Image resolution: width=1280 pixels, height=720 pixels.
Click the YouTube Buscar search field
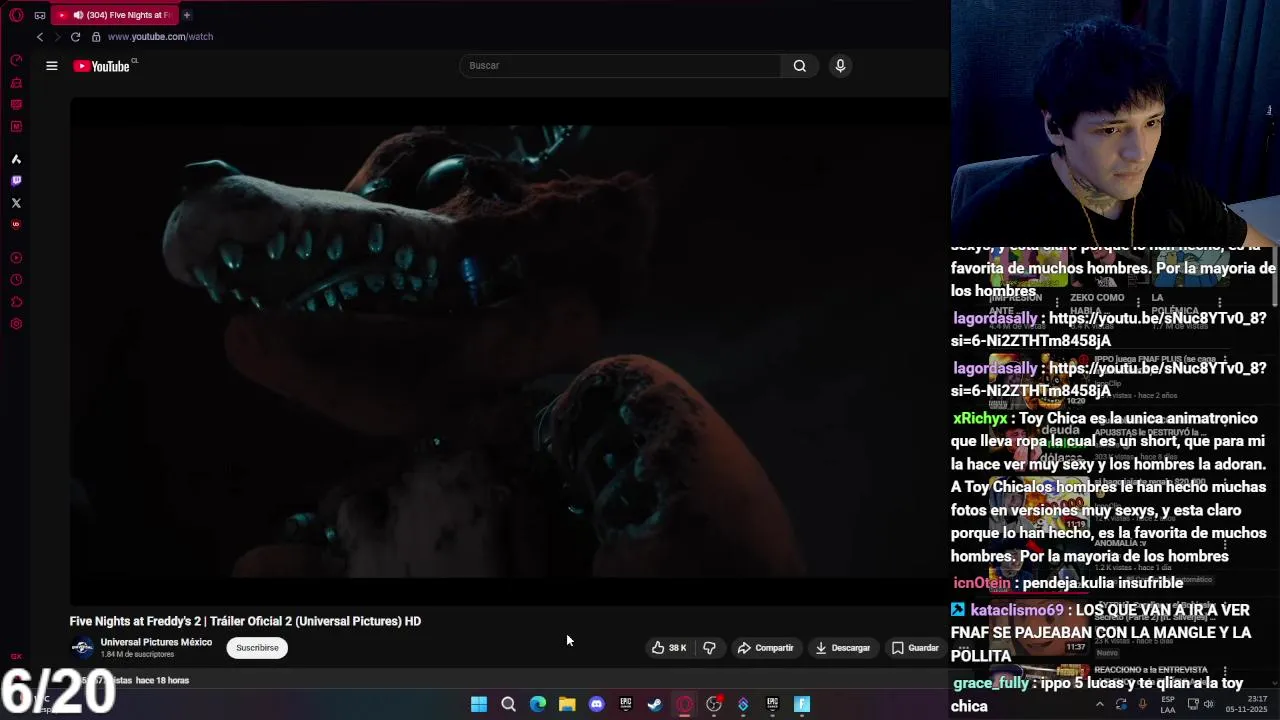620,66
